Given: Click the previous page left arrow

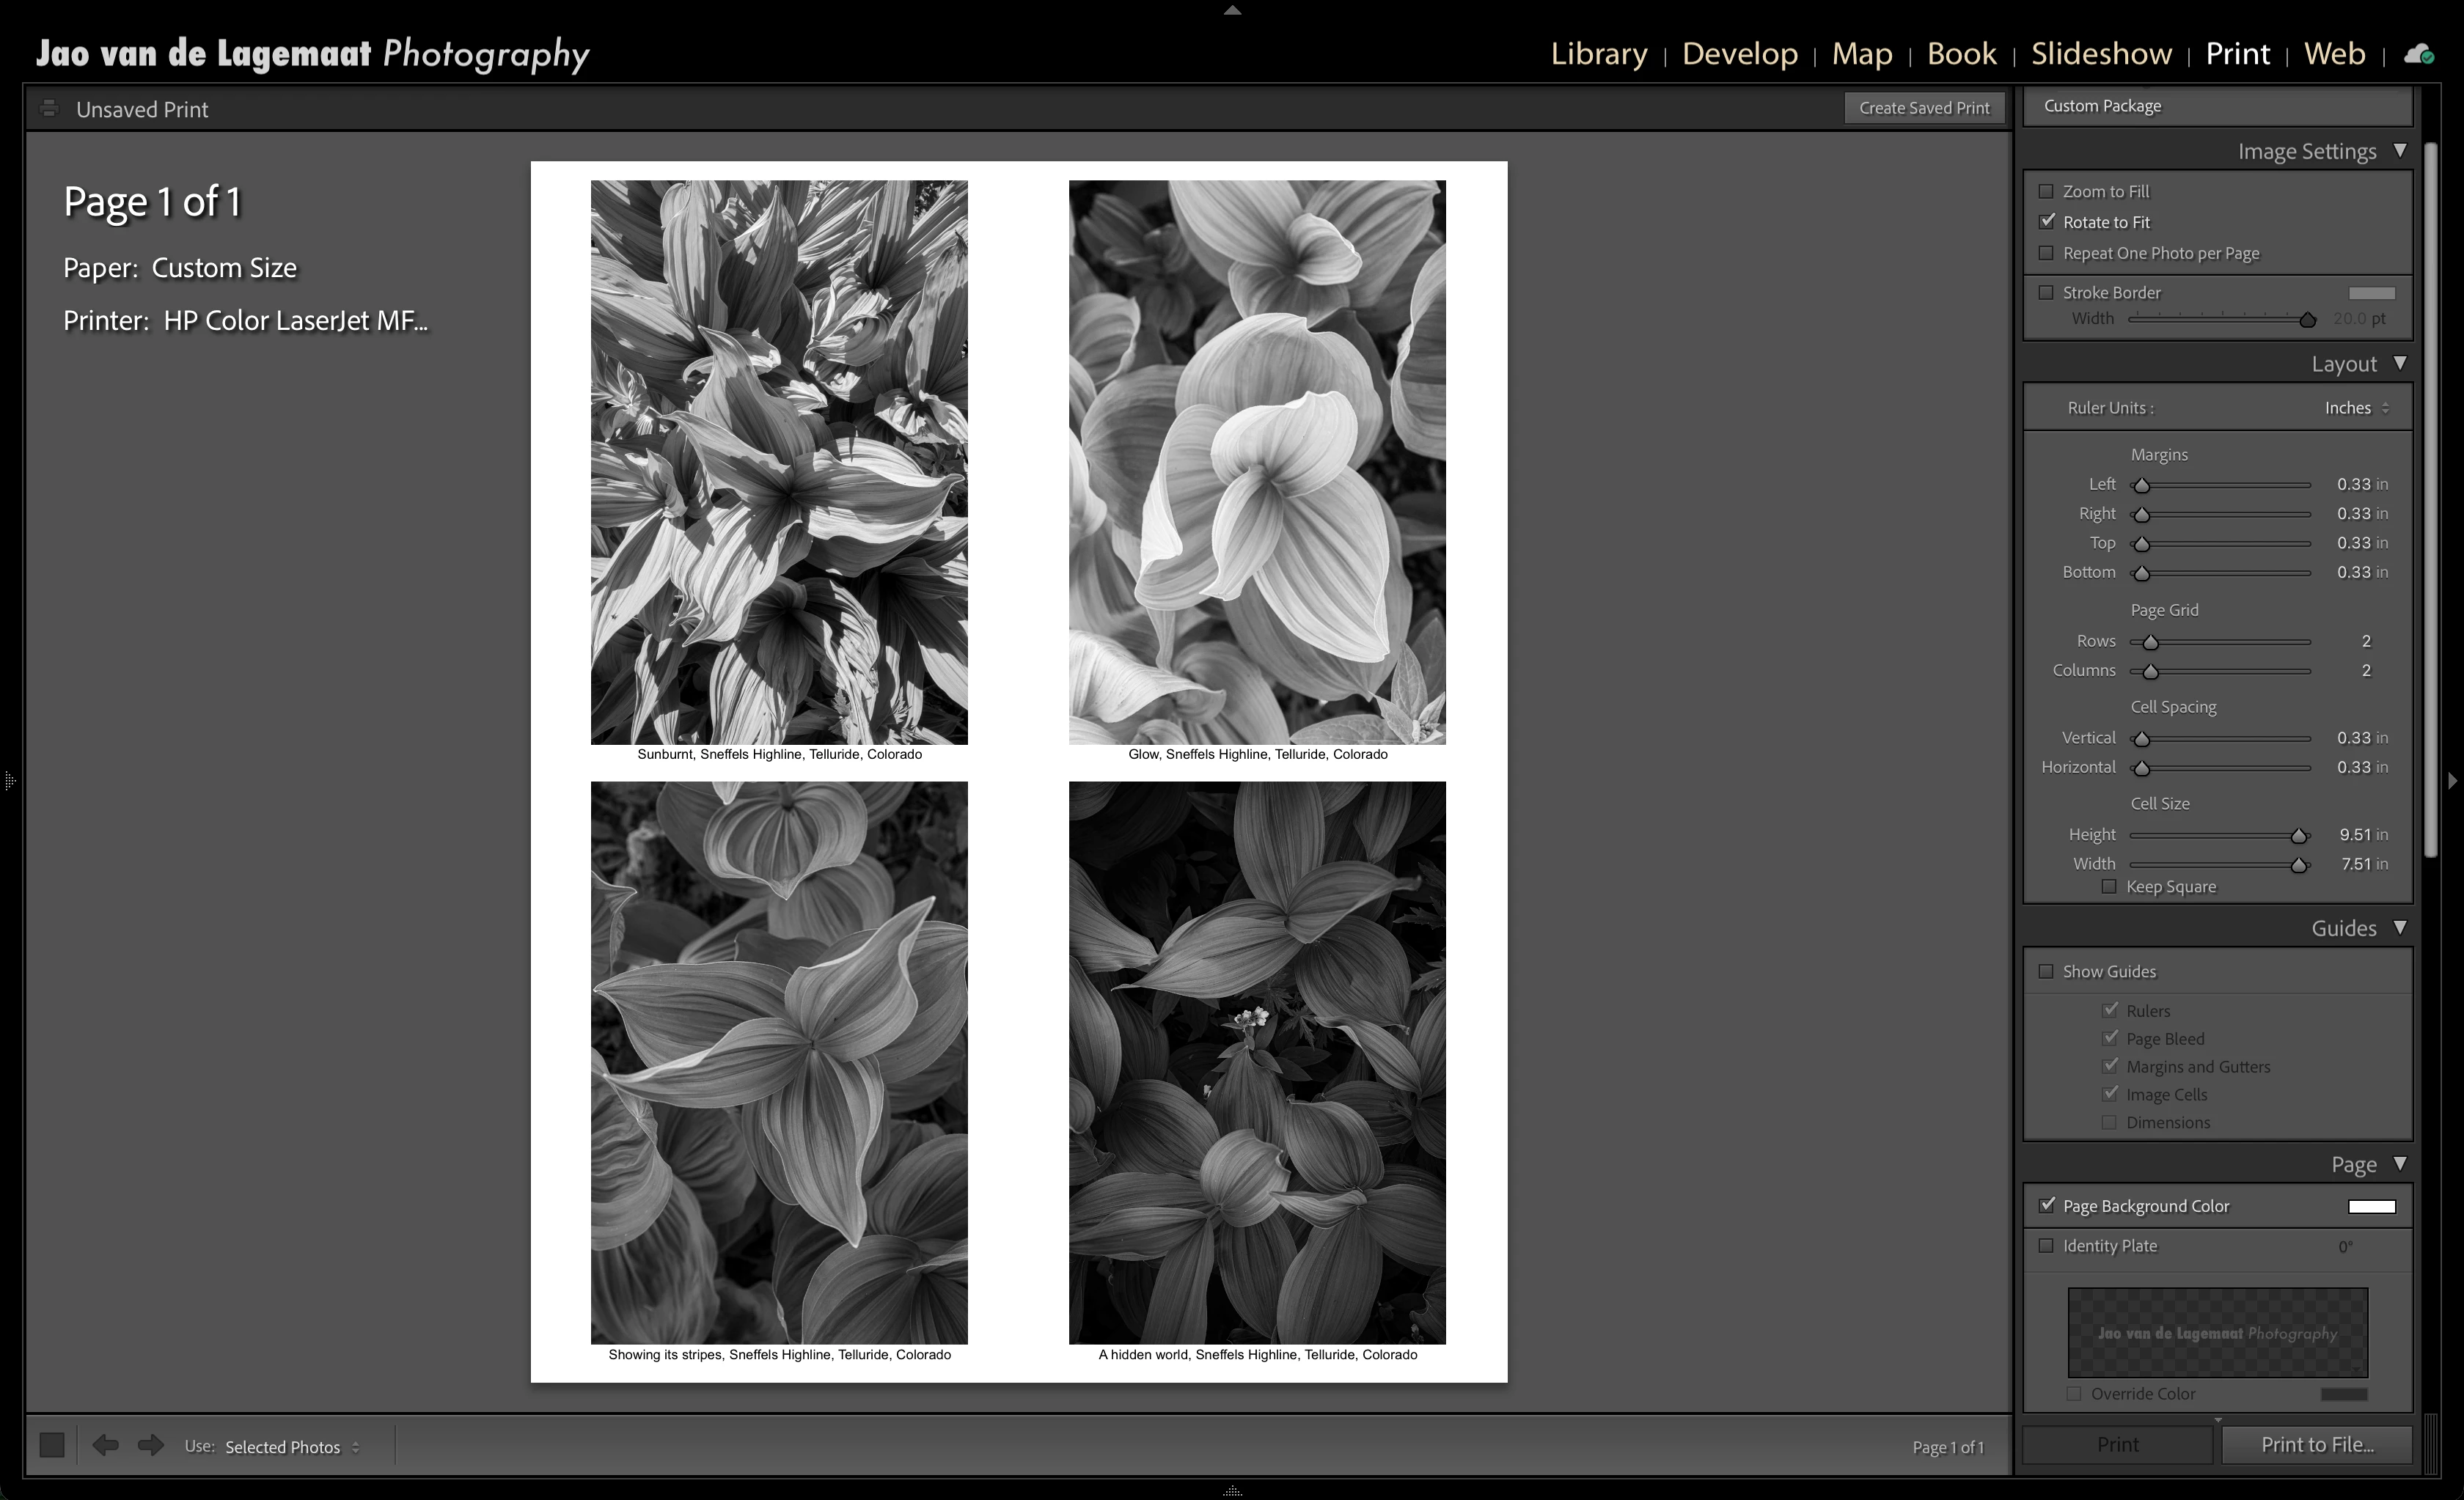Looking at the screenshot, I should point(105,1445).
